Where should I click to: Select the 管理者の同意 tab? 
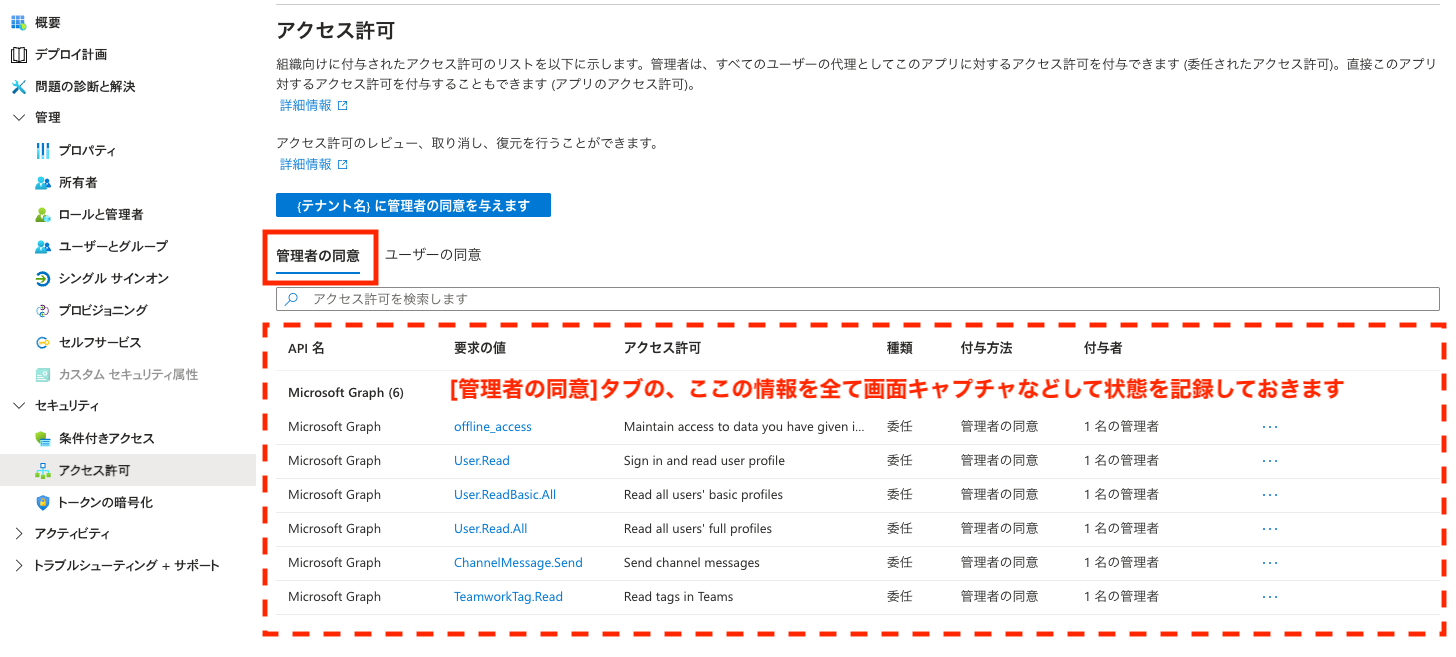[318, 256]
